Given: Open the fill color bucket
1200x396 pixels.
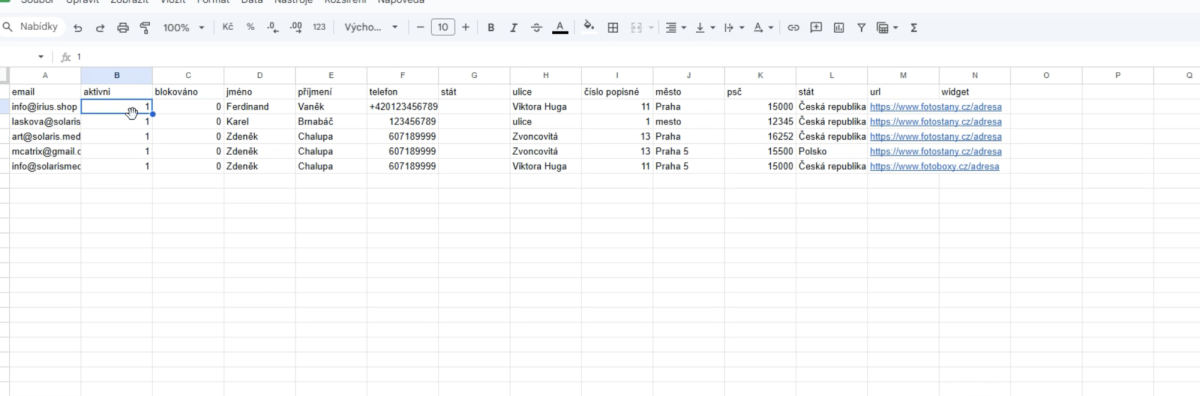Looking at the screenshot, I should pyautogui.click(x=588, y=28).
